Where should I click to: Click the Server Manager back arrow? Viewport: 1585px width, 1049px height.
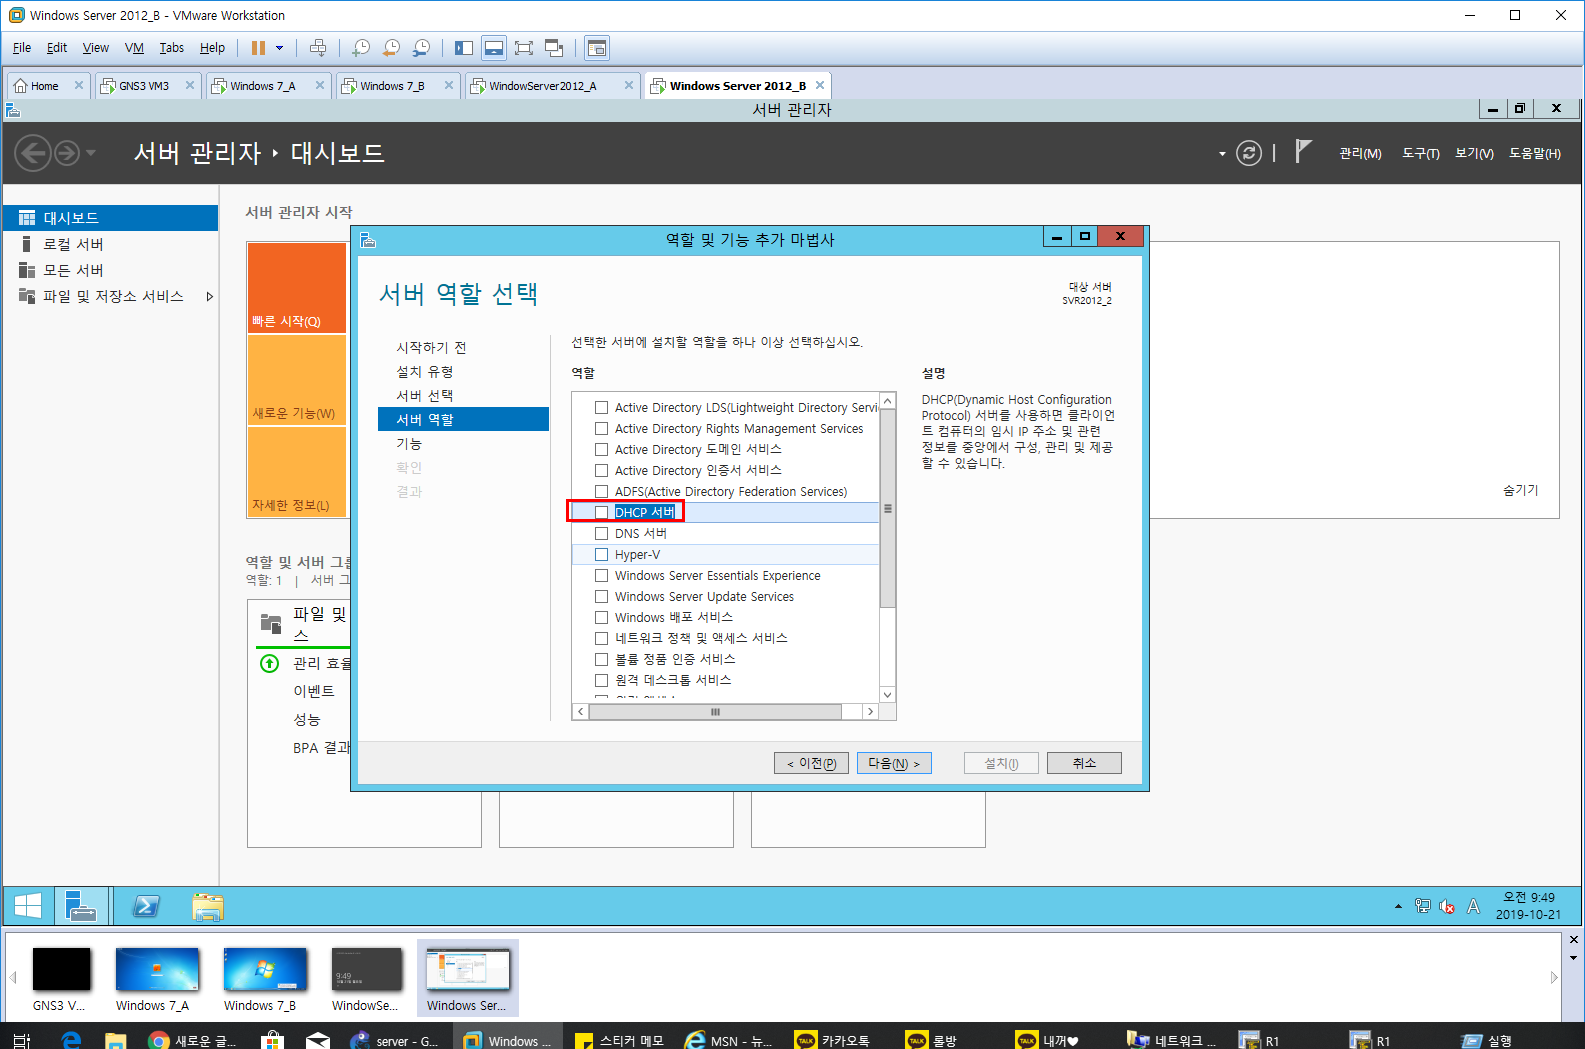pos(32,153)
